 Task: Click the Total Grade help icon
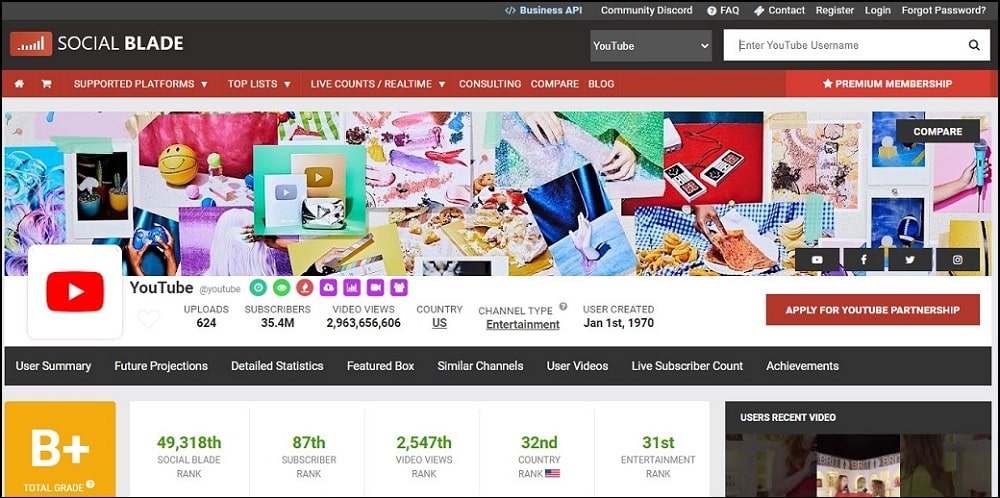pyautogui.click(x=90, y=485)
